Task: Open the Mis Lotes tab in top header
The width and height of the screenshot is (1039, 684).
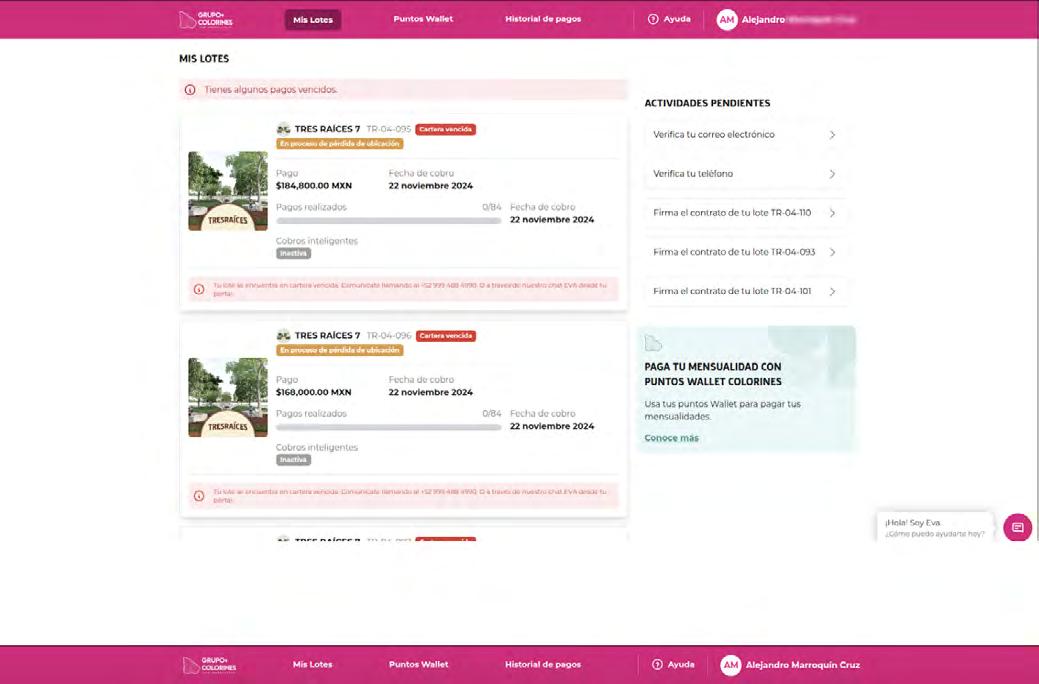Action: pos(313,20)
